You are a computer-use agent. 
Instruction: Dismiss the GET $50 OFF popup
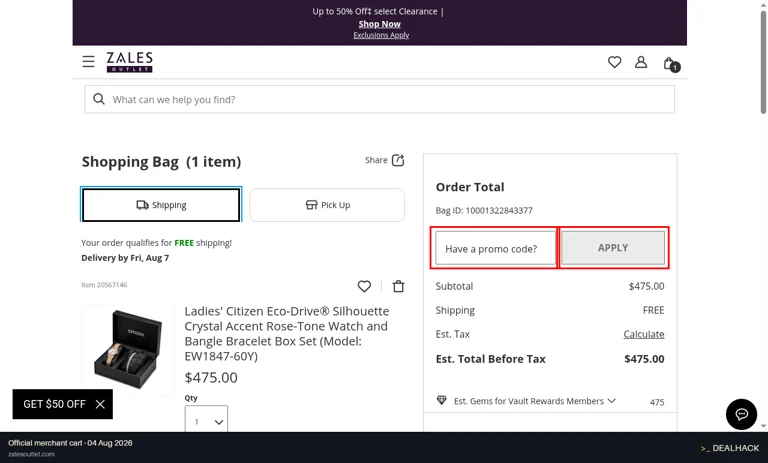pos(100,404)
